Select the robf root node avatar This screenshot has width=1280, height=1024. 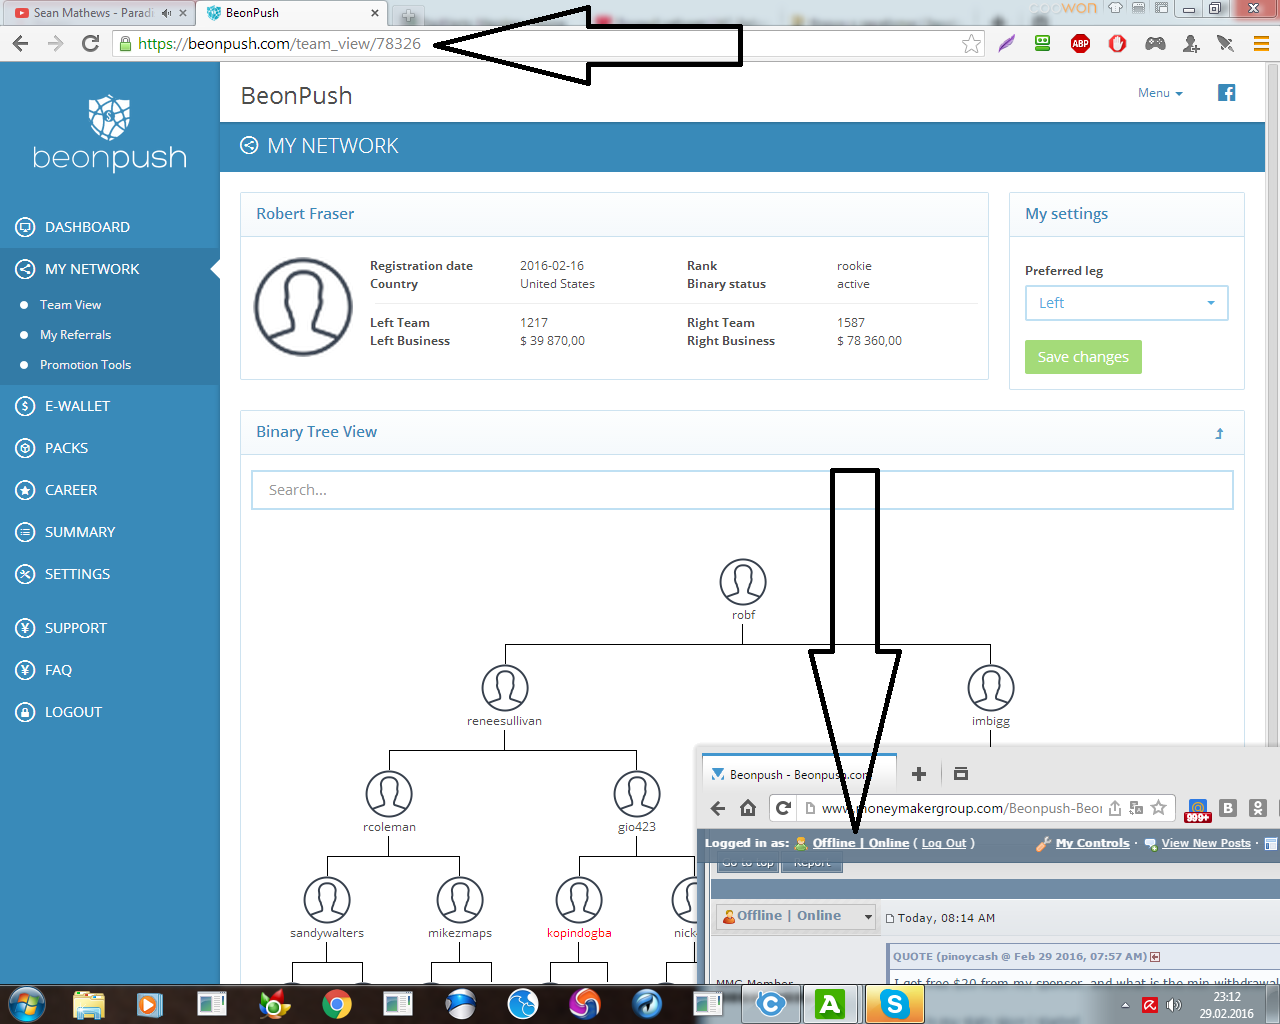click(x=743, y=582)
